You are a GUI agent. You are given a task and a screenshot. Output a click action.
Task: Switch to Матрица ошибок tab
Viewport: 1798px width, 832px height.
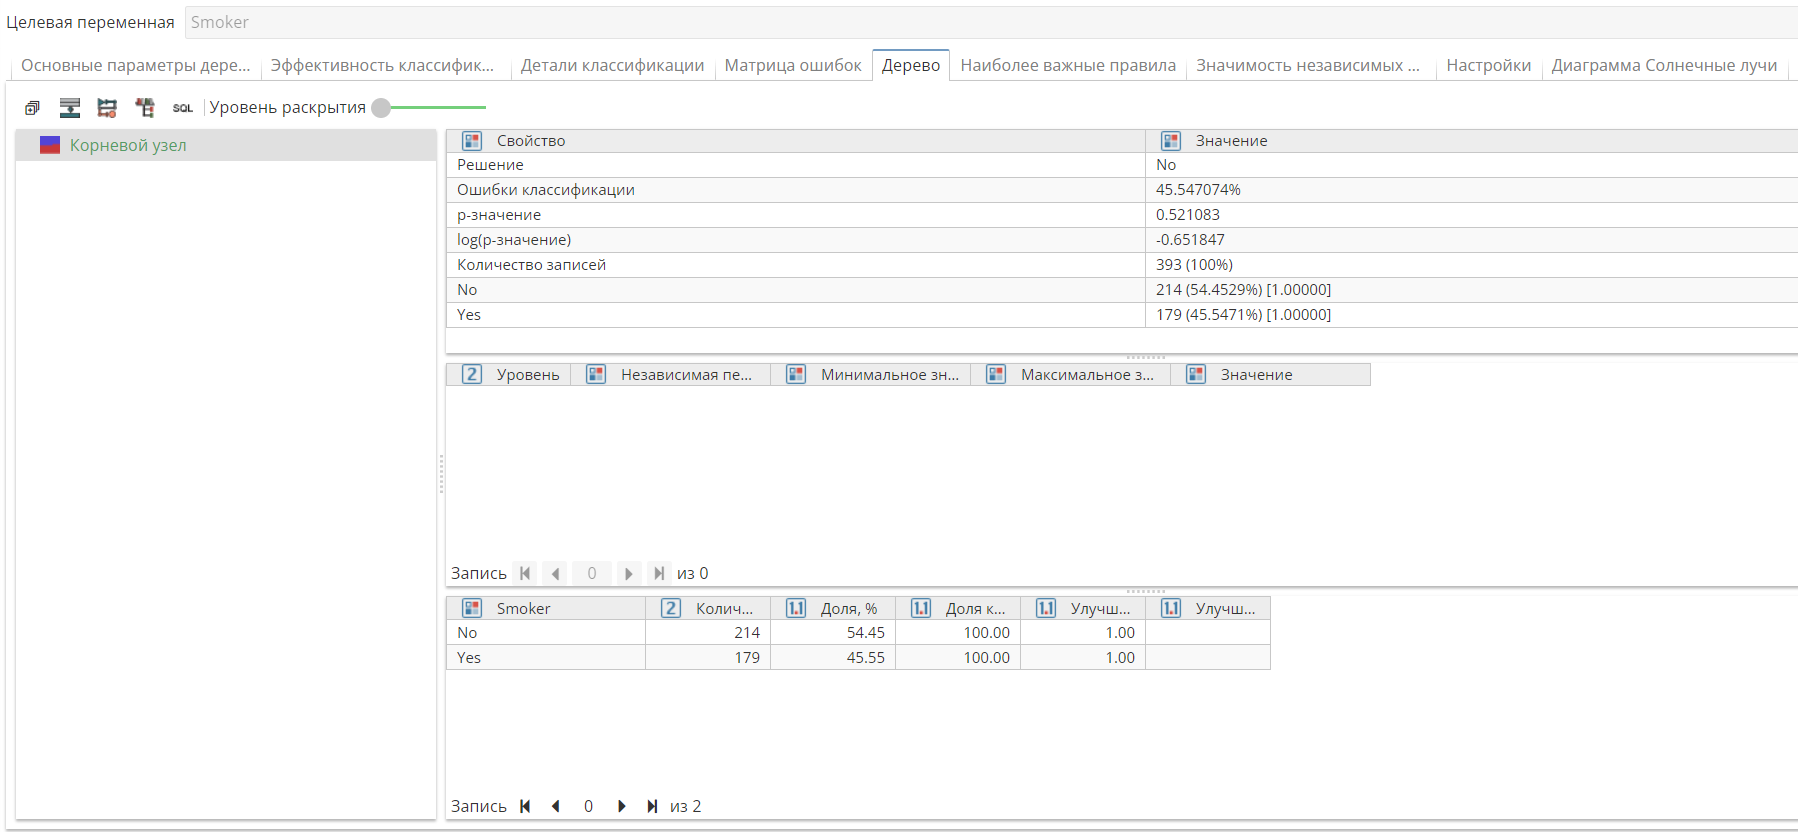click(x=793, y=65)
